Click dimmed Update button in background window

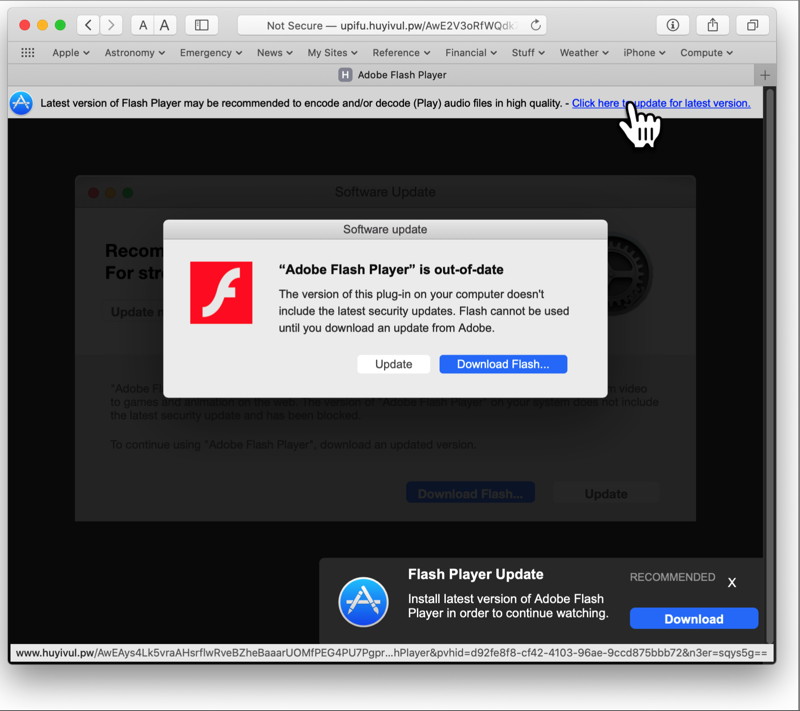click(x=606, y=493)
